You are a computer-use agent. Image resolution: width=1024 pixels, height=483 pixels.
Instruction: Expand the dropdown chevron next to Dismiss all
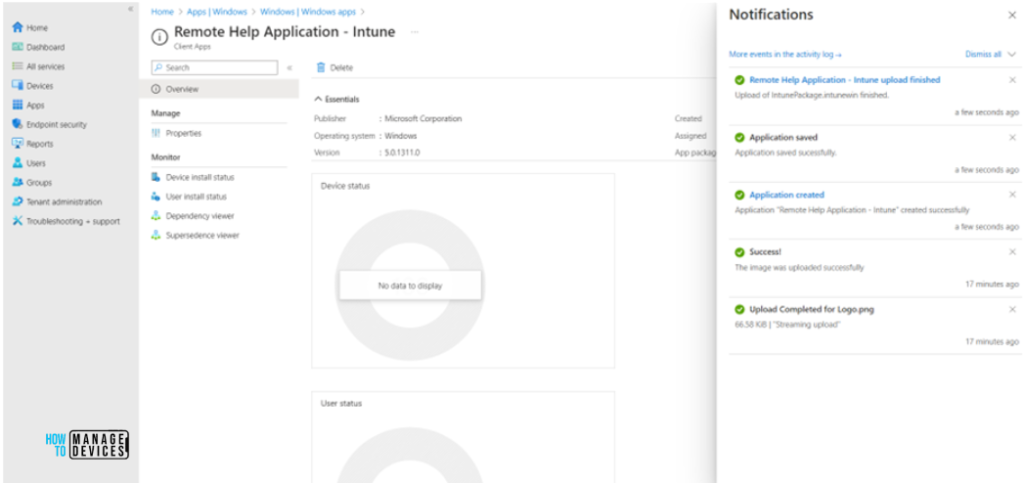tap(1012, 54)
